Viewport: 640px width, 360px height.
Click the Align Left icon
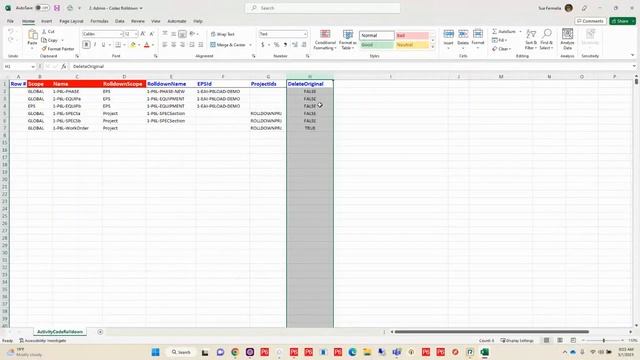pos(164,45)
